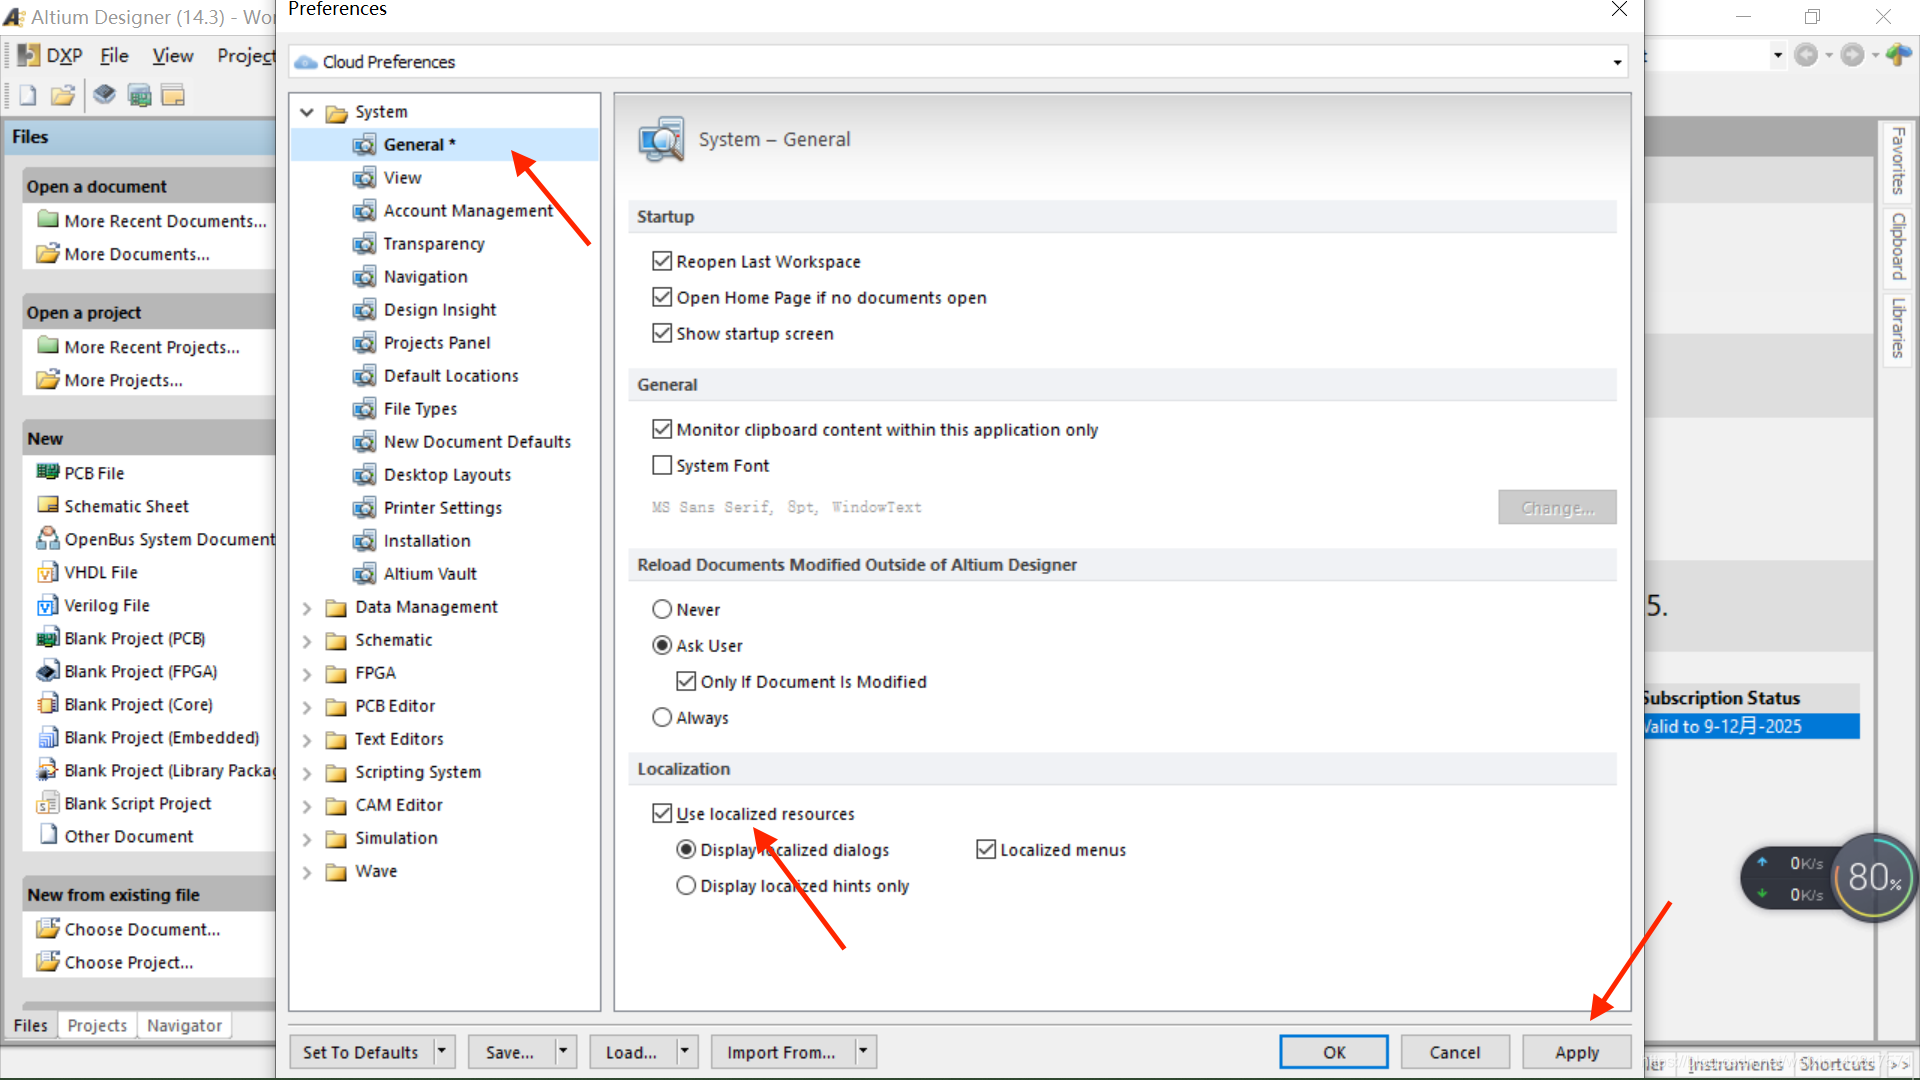Expand the Wave category folder
The width and height of the screenshot is (1920, 1080).
[306, 870]
